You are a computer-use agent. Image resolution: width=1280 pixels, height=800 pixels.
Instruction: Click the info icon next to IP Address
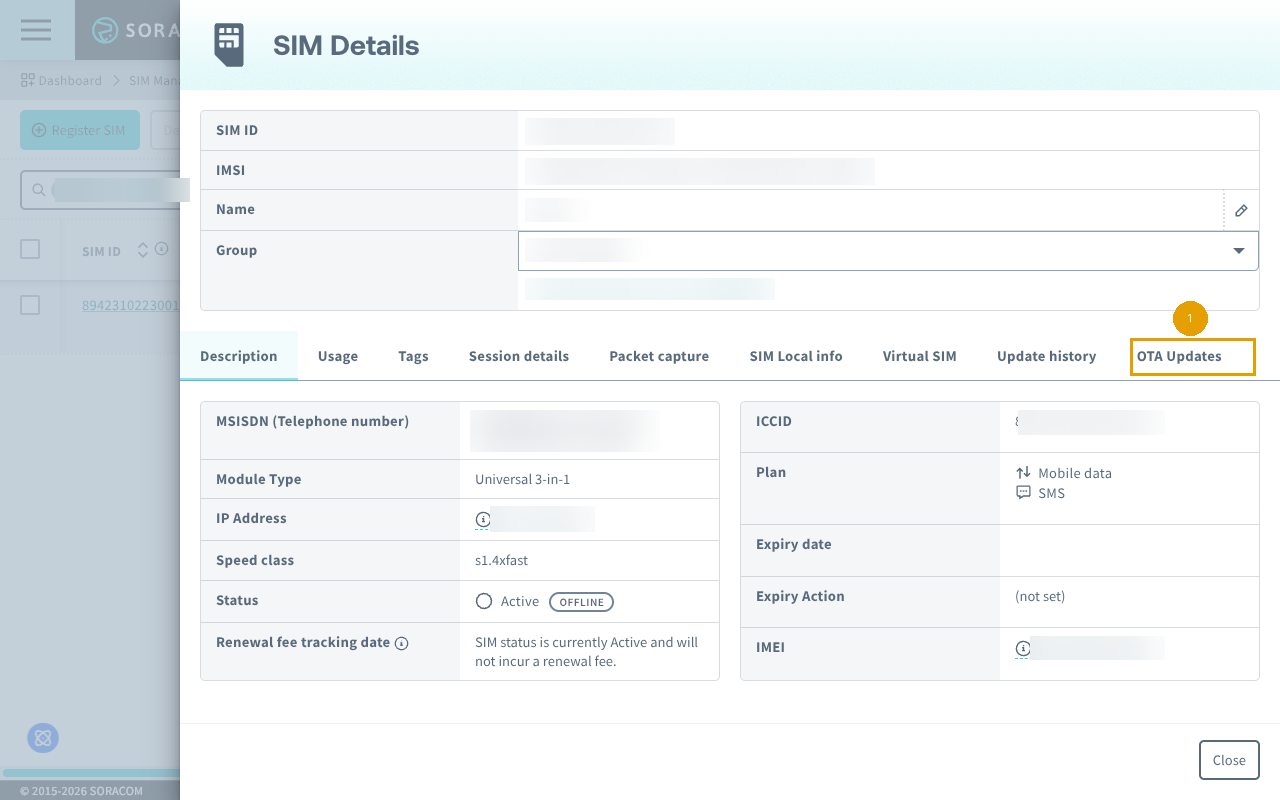point(481,519)
